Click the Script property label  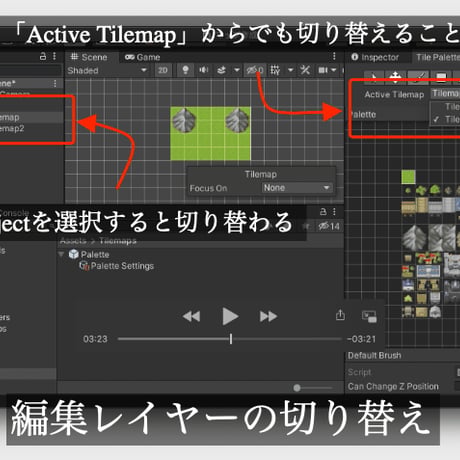click(x=359, y=372)
